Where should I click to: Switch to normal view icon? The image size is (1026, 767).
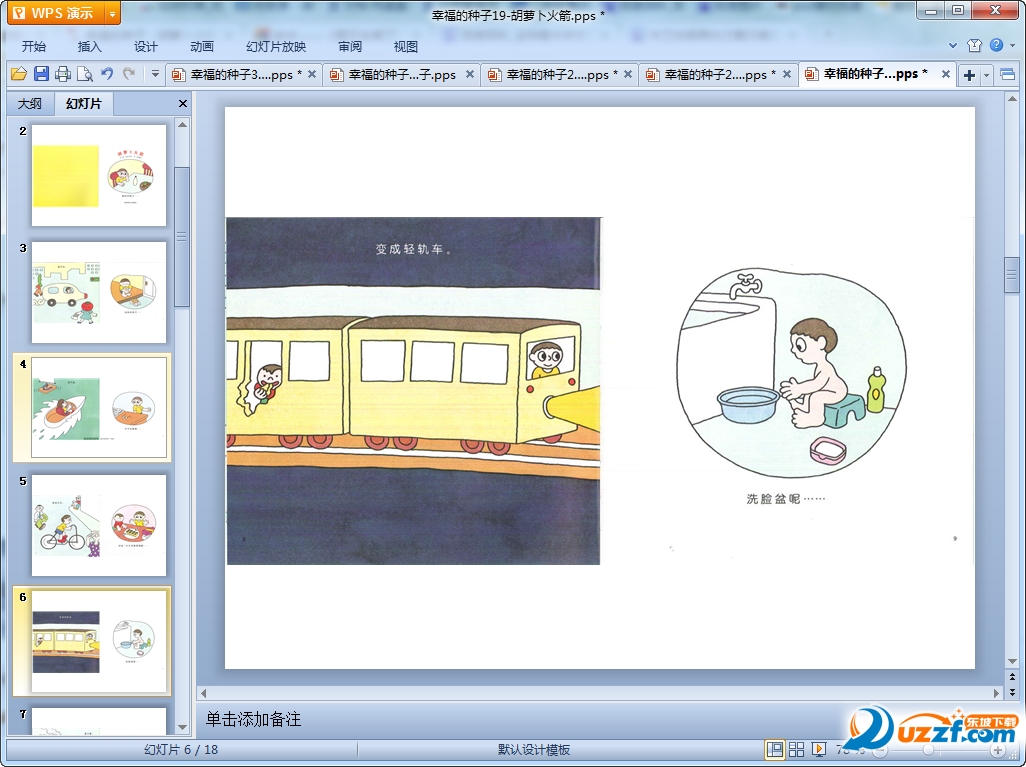pyautogui.click(x=775, y=749)
